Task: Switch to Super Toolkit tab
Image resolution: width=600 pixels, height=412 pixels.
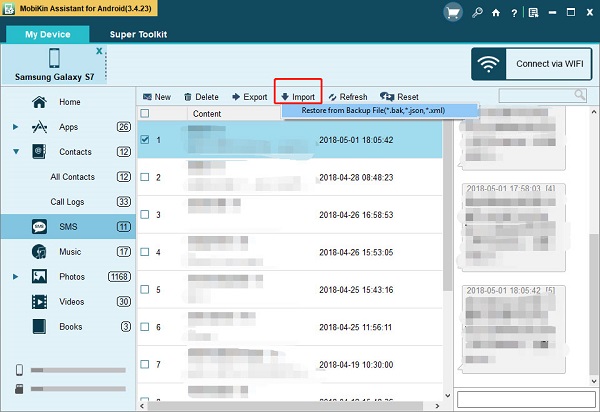Action: tap(139, 34)
